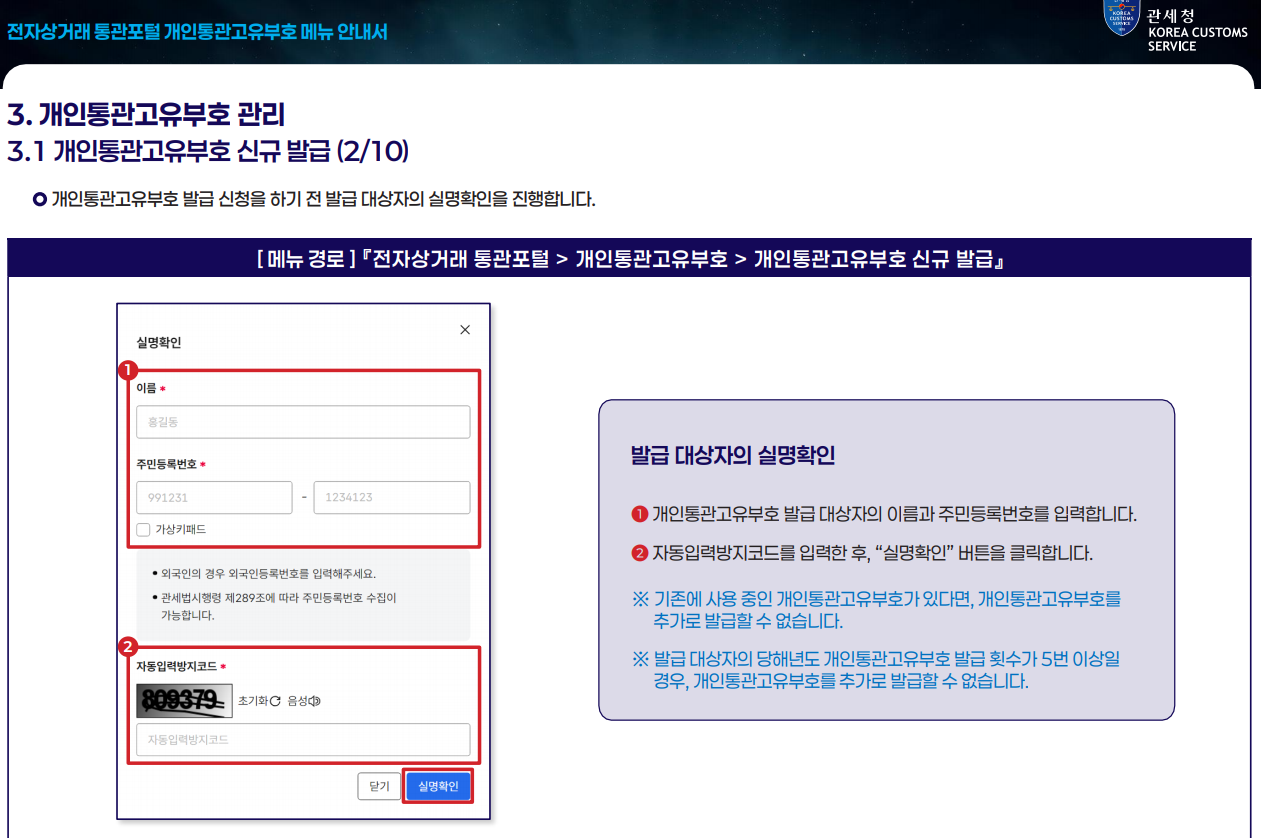Play the 음성 audio captcha speaker icon

pos(315,701)
